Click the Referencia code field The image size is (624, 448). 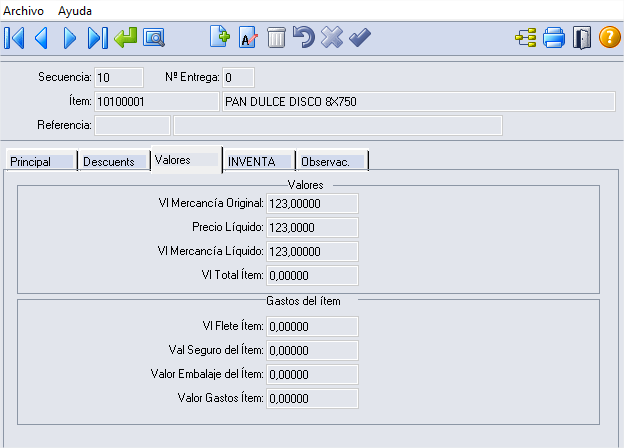pos(133,125)
